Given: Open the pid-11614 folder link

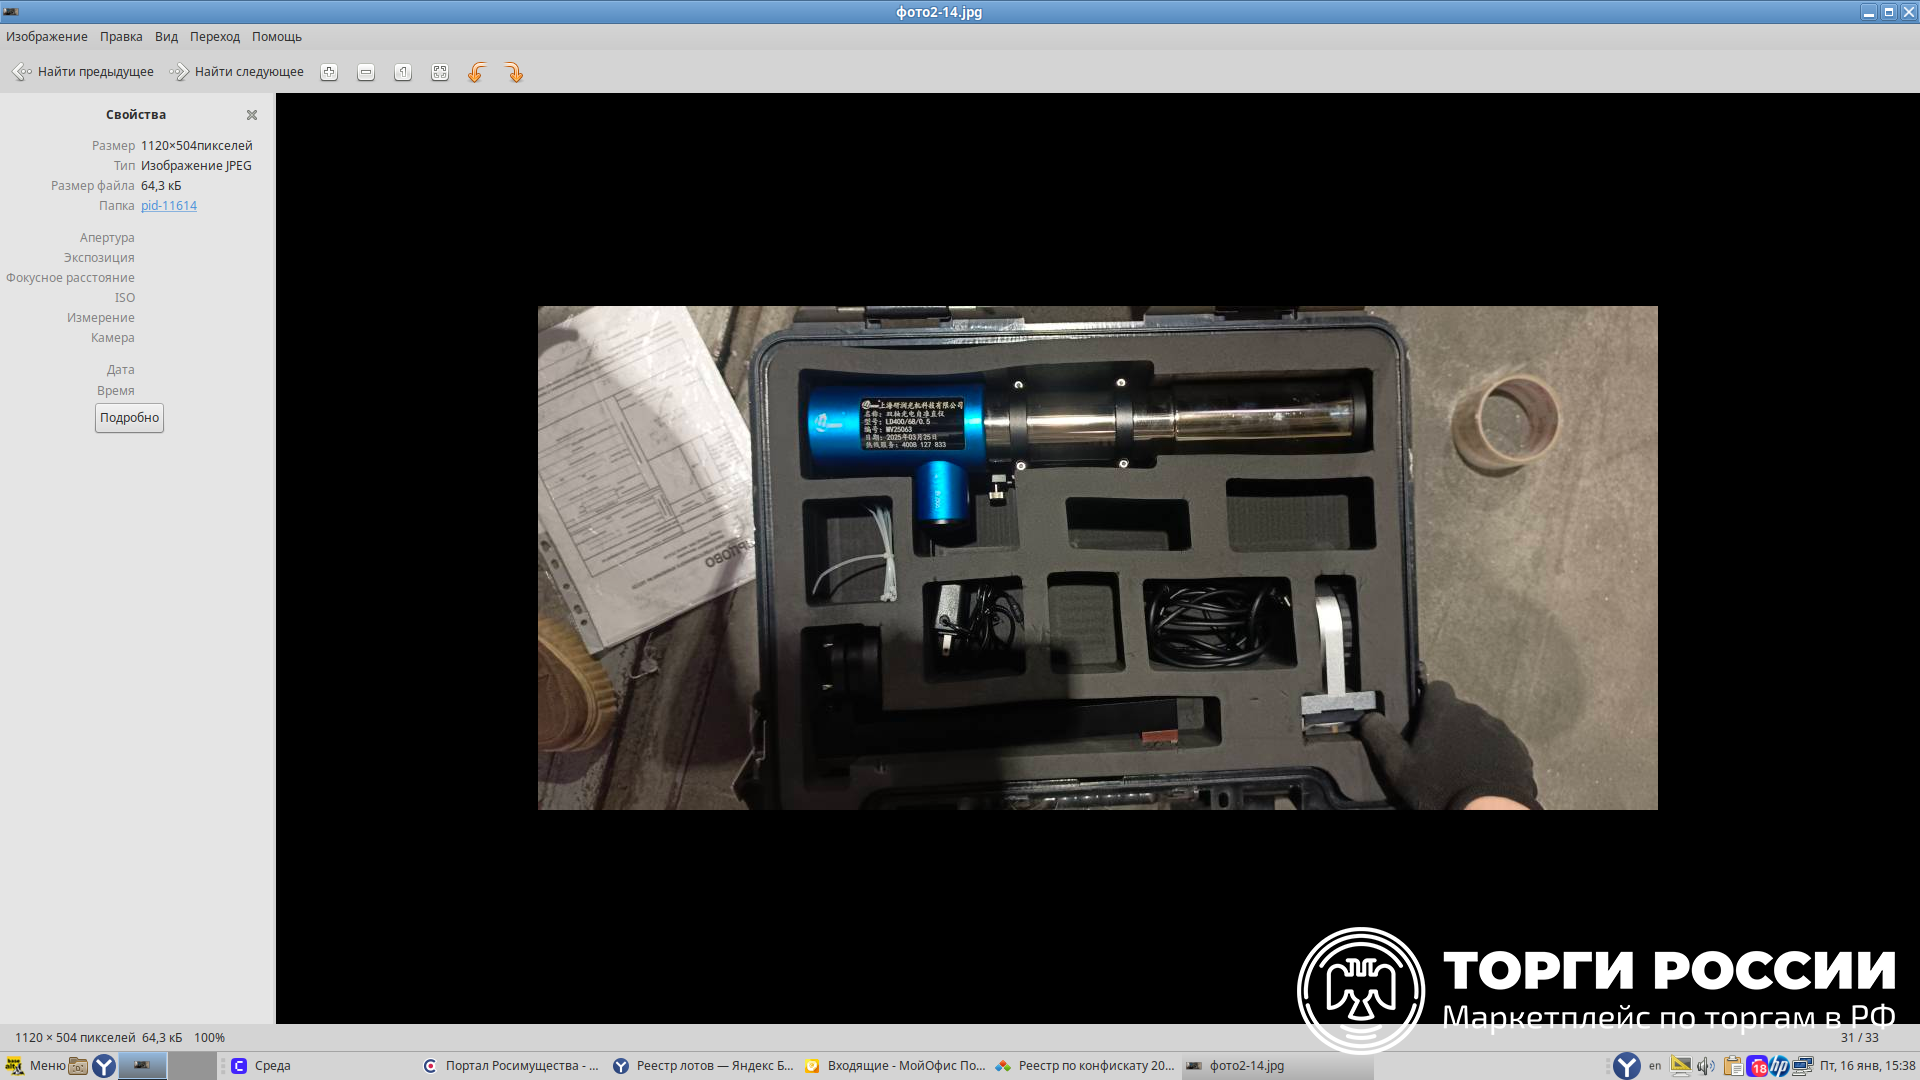Looking at the screenshot, I should (169, 206).
